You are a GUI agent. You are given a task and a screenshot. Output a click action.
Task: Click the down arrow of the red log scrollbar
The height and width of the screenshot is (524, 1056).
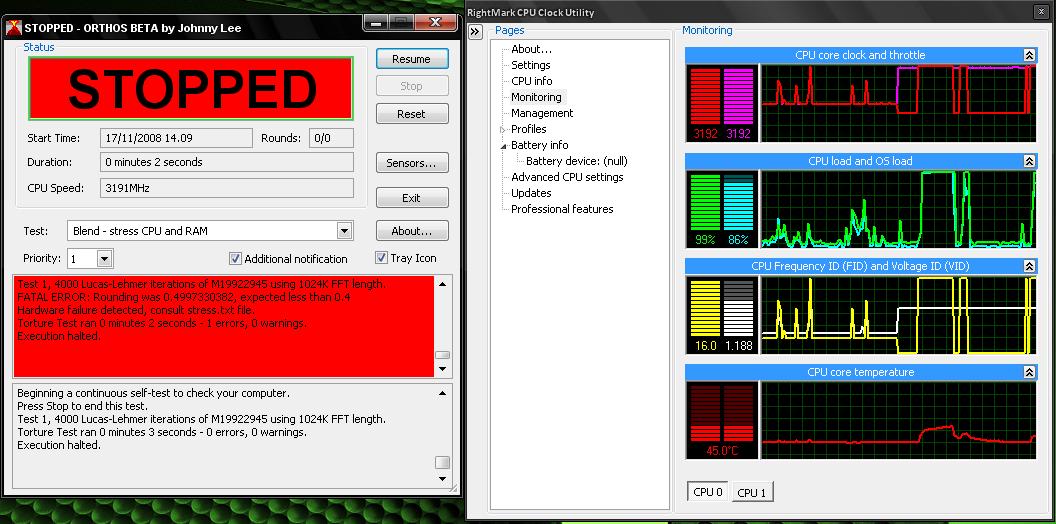click(x=442, y=369)
